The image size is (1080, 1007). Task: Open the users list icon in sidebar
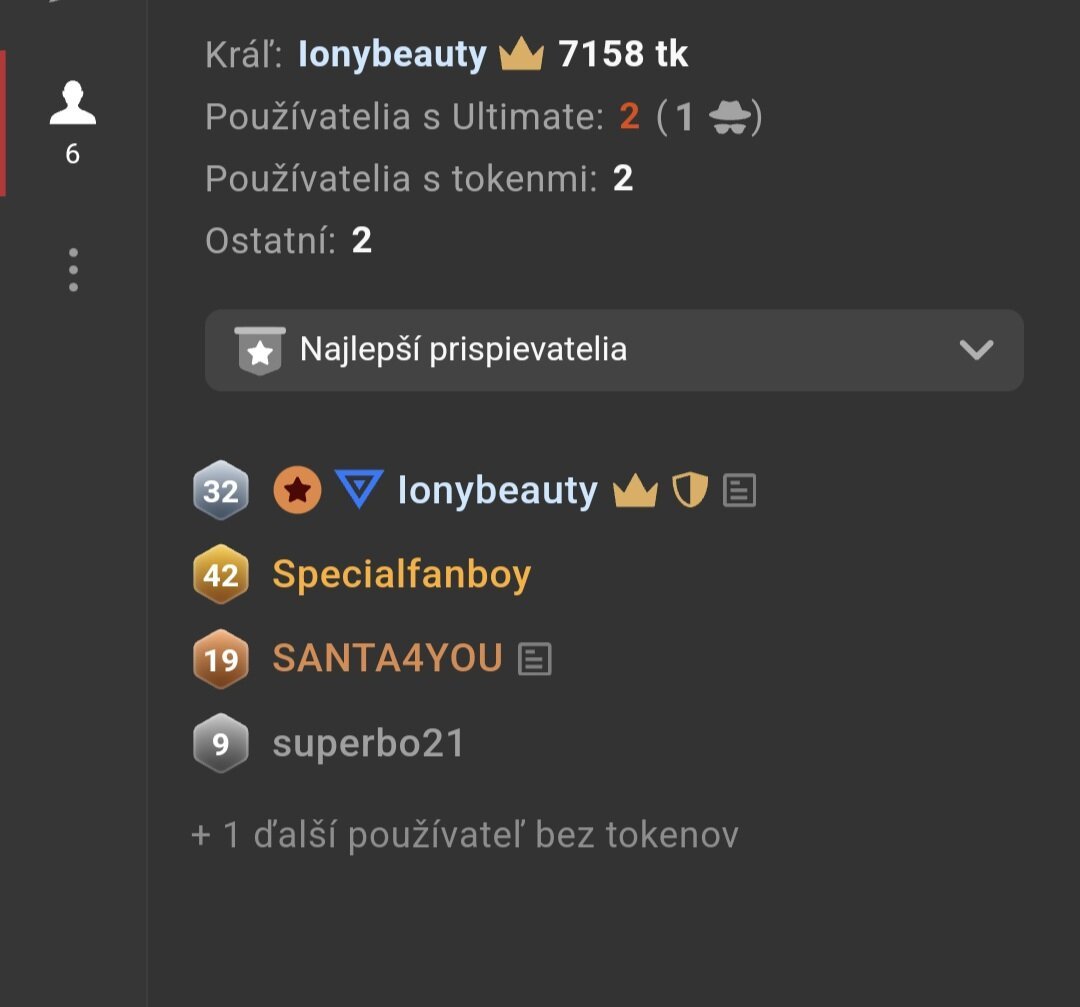tap(73, 105)
